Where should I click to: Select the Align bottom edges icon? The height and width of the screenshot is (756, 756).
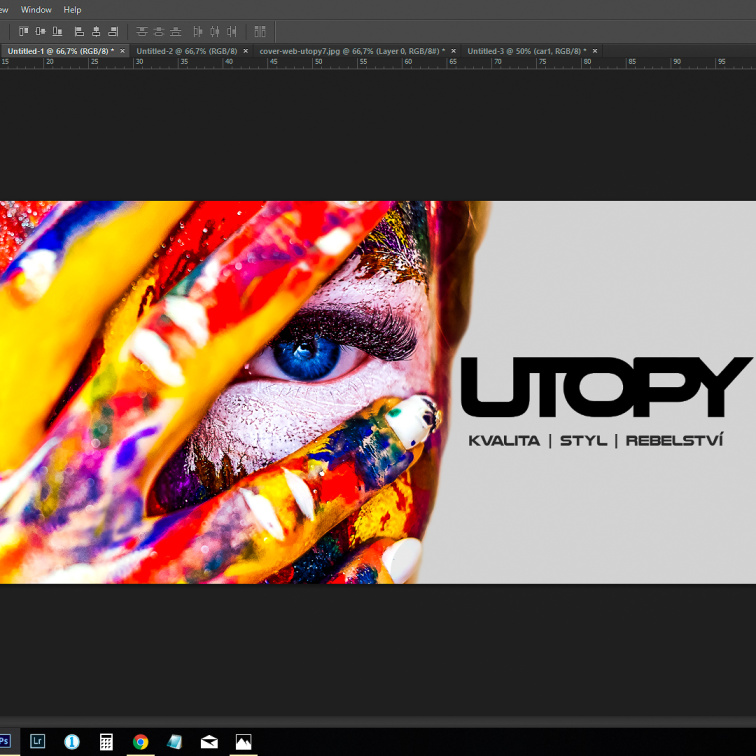pos(57,32)
